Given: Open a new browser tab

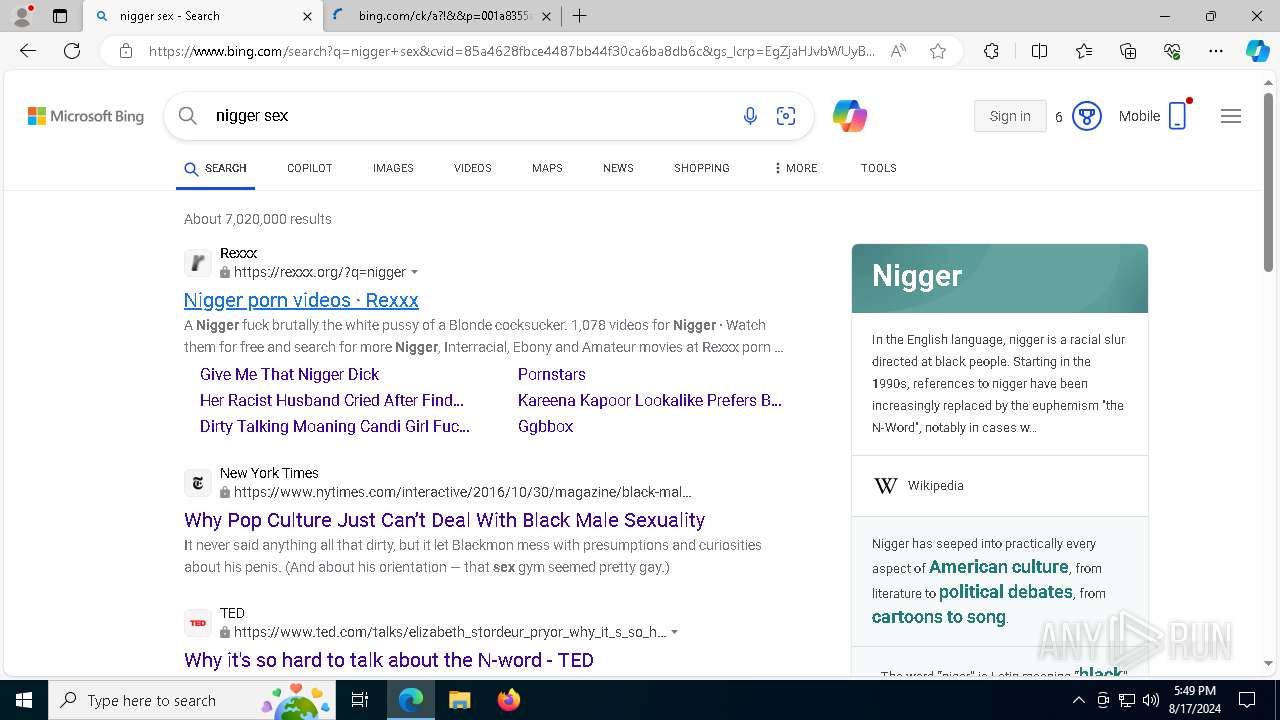Looking at the screenshot, I should pyautogui.click(x=580, y=16).
